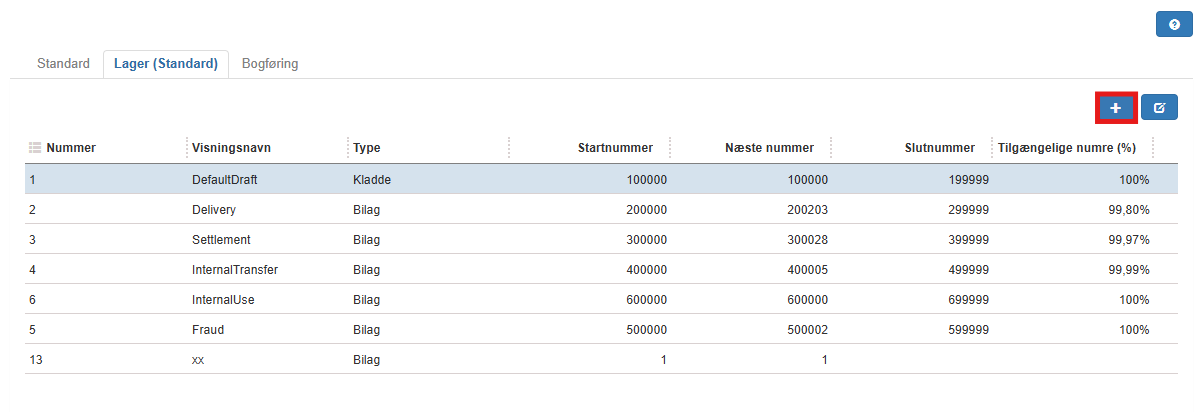Click Startnummer value 500000
Screen dimensions: 1200x412
pyautogui.click(x=647, y=330)
